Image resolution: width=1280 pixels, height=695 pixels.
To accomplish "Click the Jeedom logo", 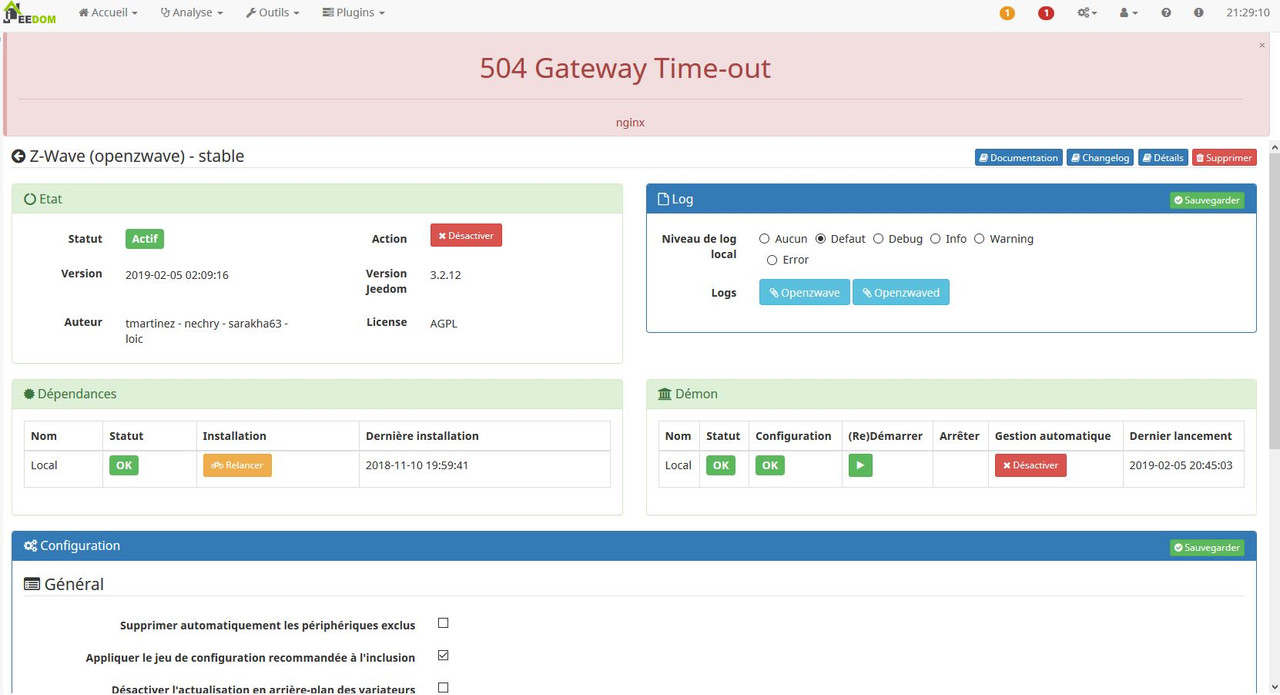I will 30,13.
